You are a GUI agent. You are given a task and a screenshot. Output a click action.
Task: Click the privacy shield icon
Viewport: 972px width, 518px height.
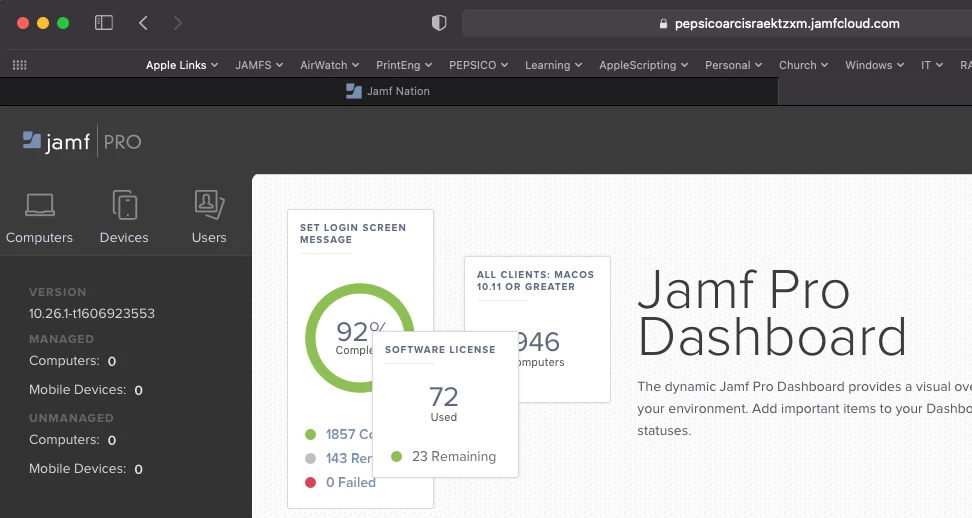click(439, 23)
